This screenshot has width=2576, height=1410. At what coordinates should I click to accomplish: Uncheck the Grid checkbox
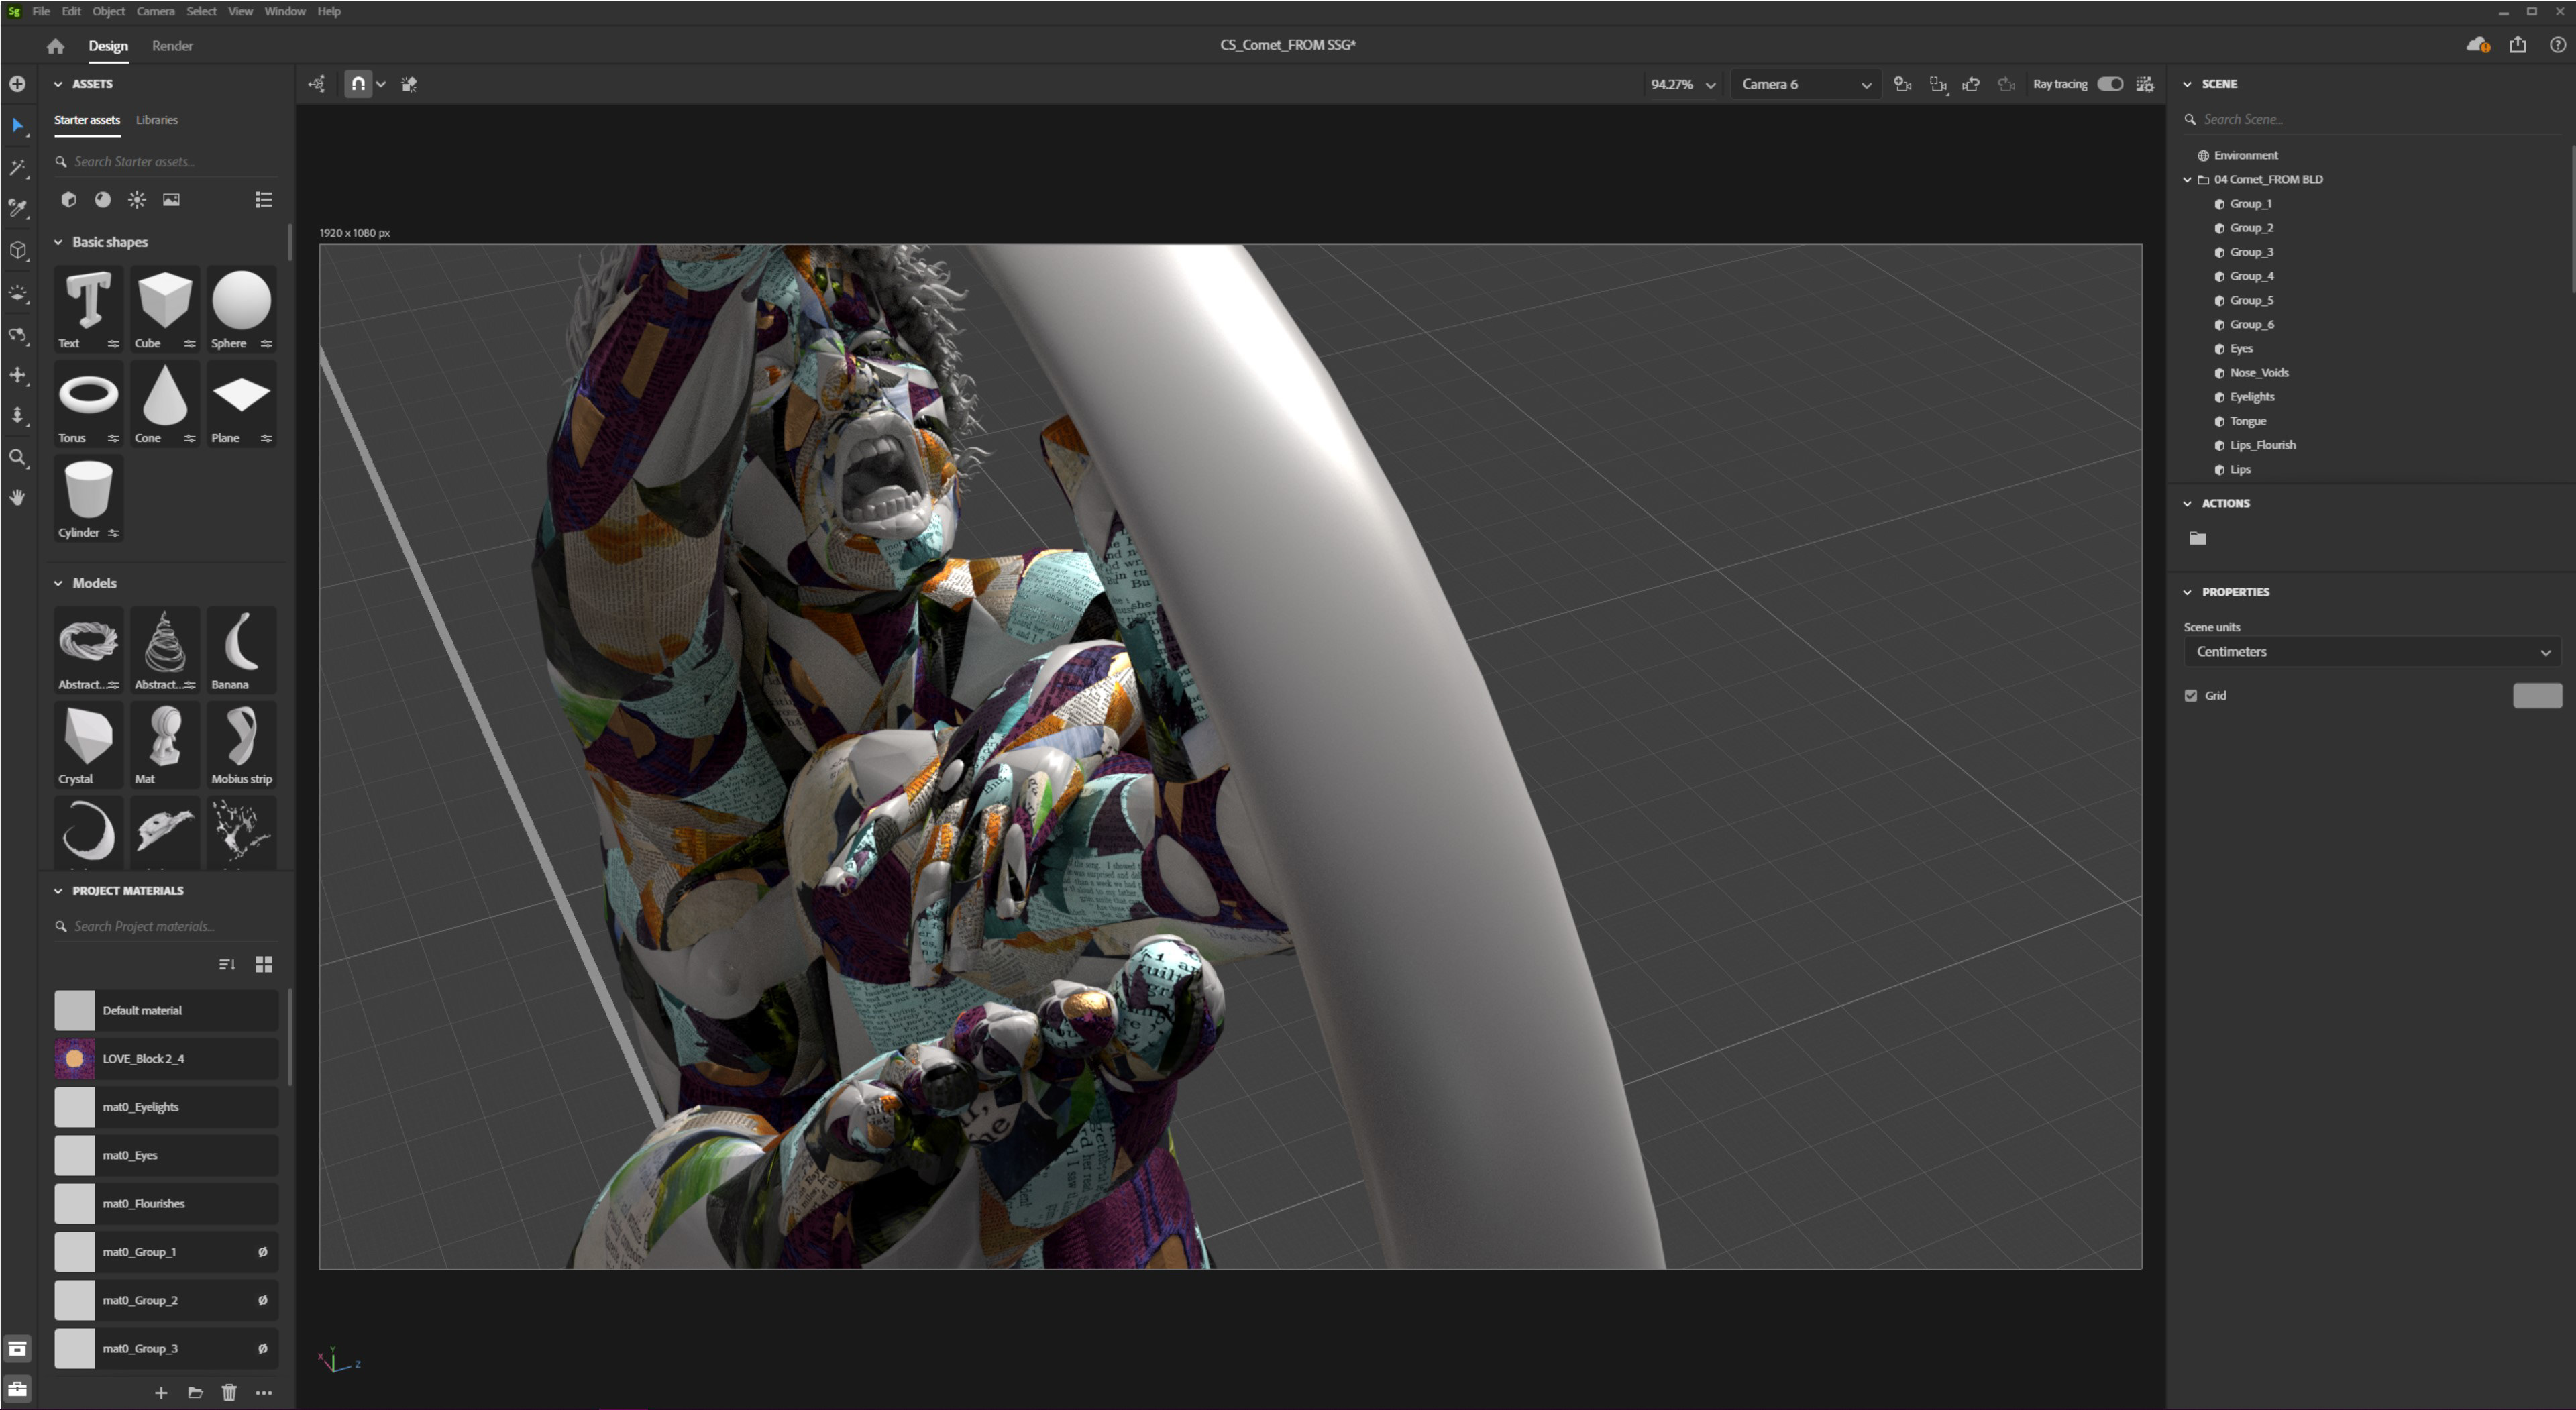(2191, 695)
